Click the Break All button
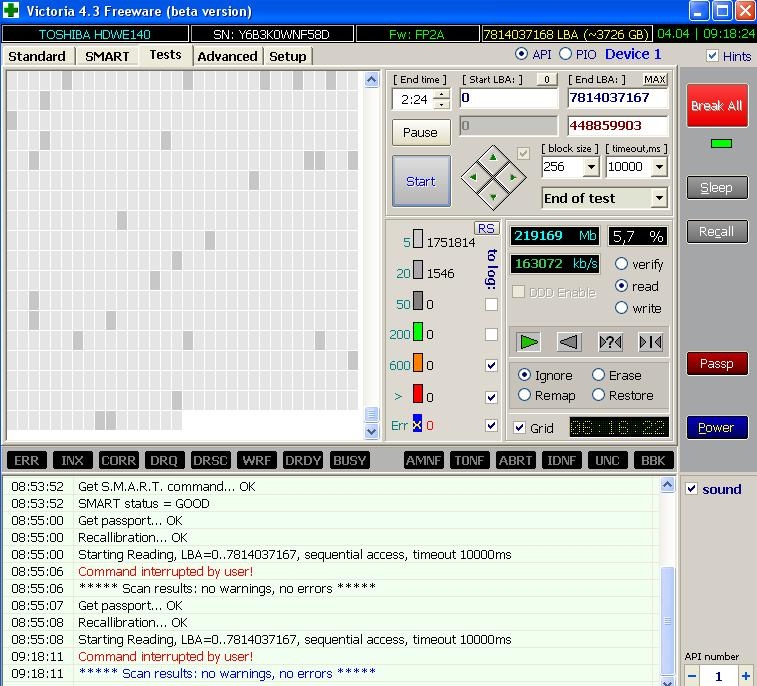Image resolution: width=757 pixels, height=686 pixels. 716,105
